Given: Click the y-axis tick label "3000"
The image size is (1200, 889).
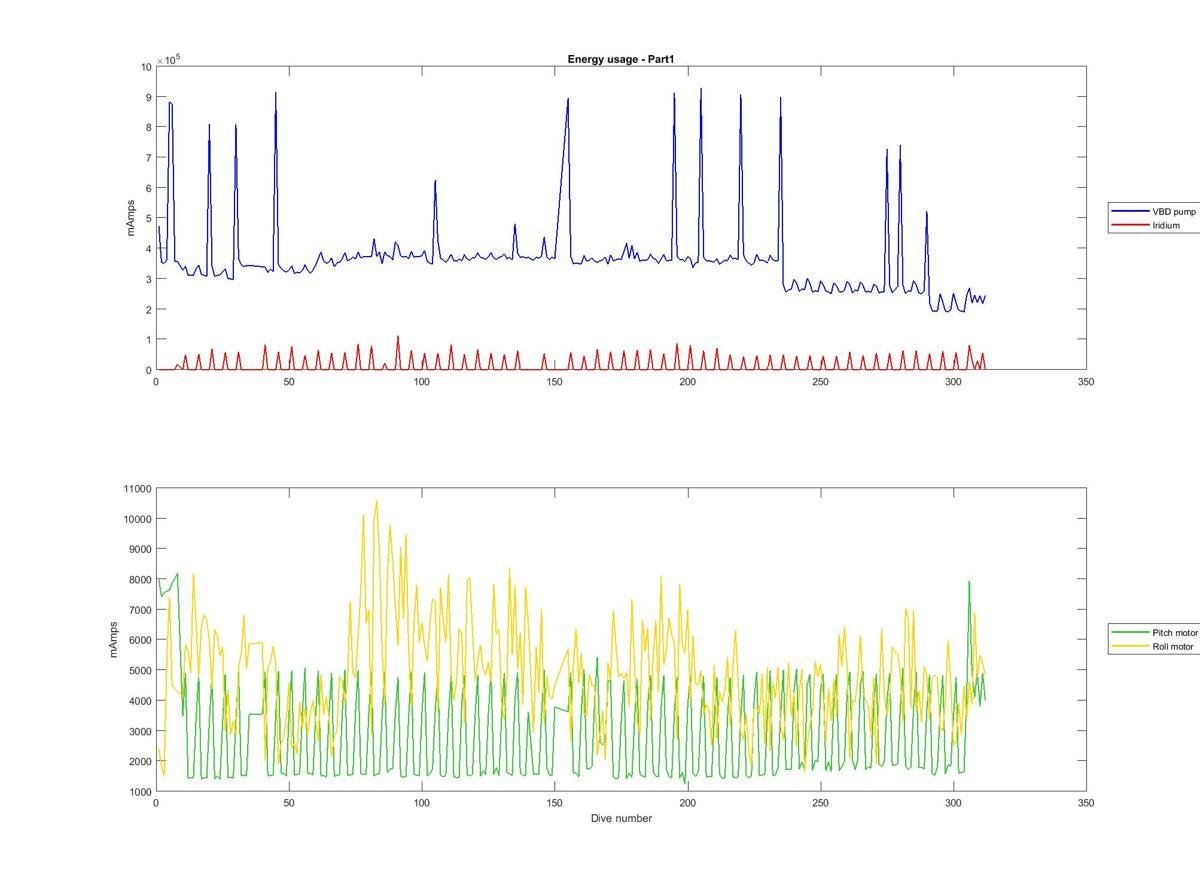Looking at the screenshot, I should click(x=138, y=731).
